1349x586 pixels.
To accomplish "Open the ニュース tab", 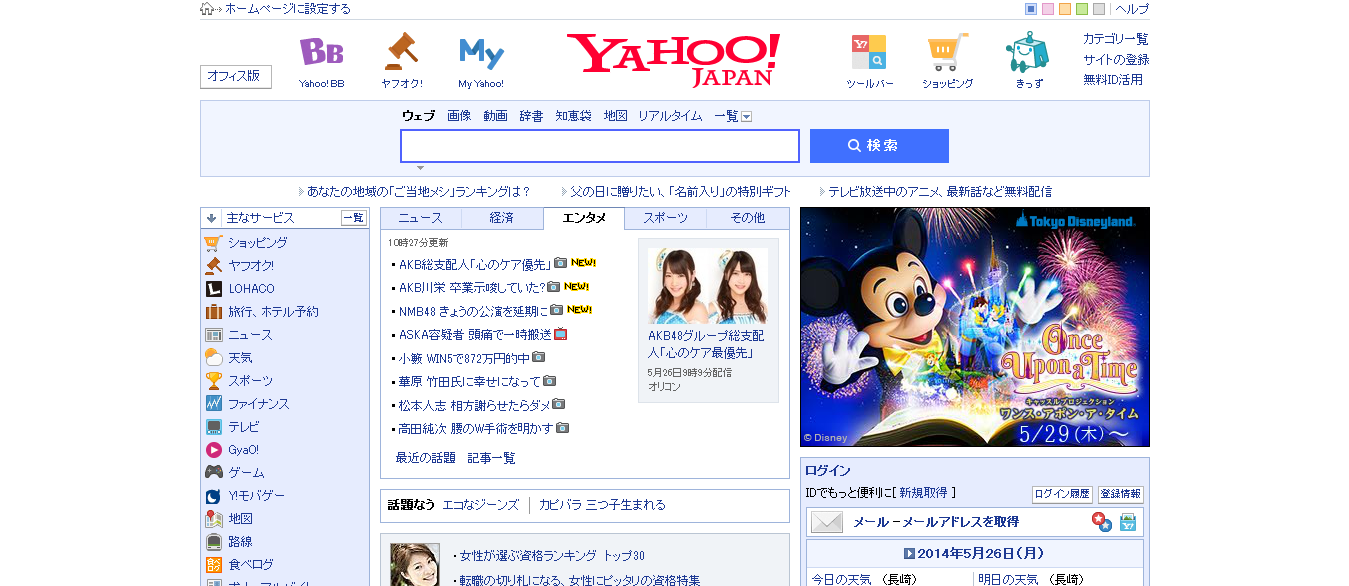I will pyautogui.click(x=420, y=218).
